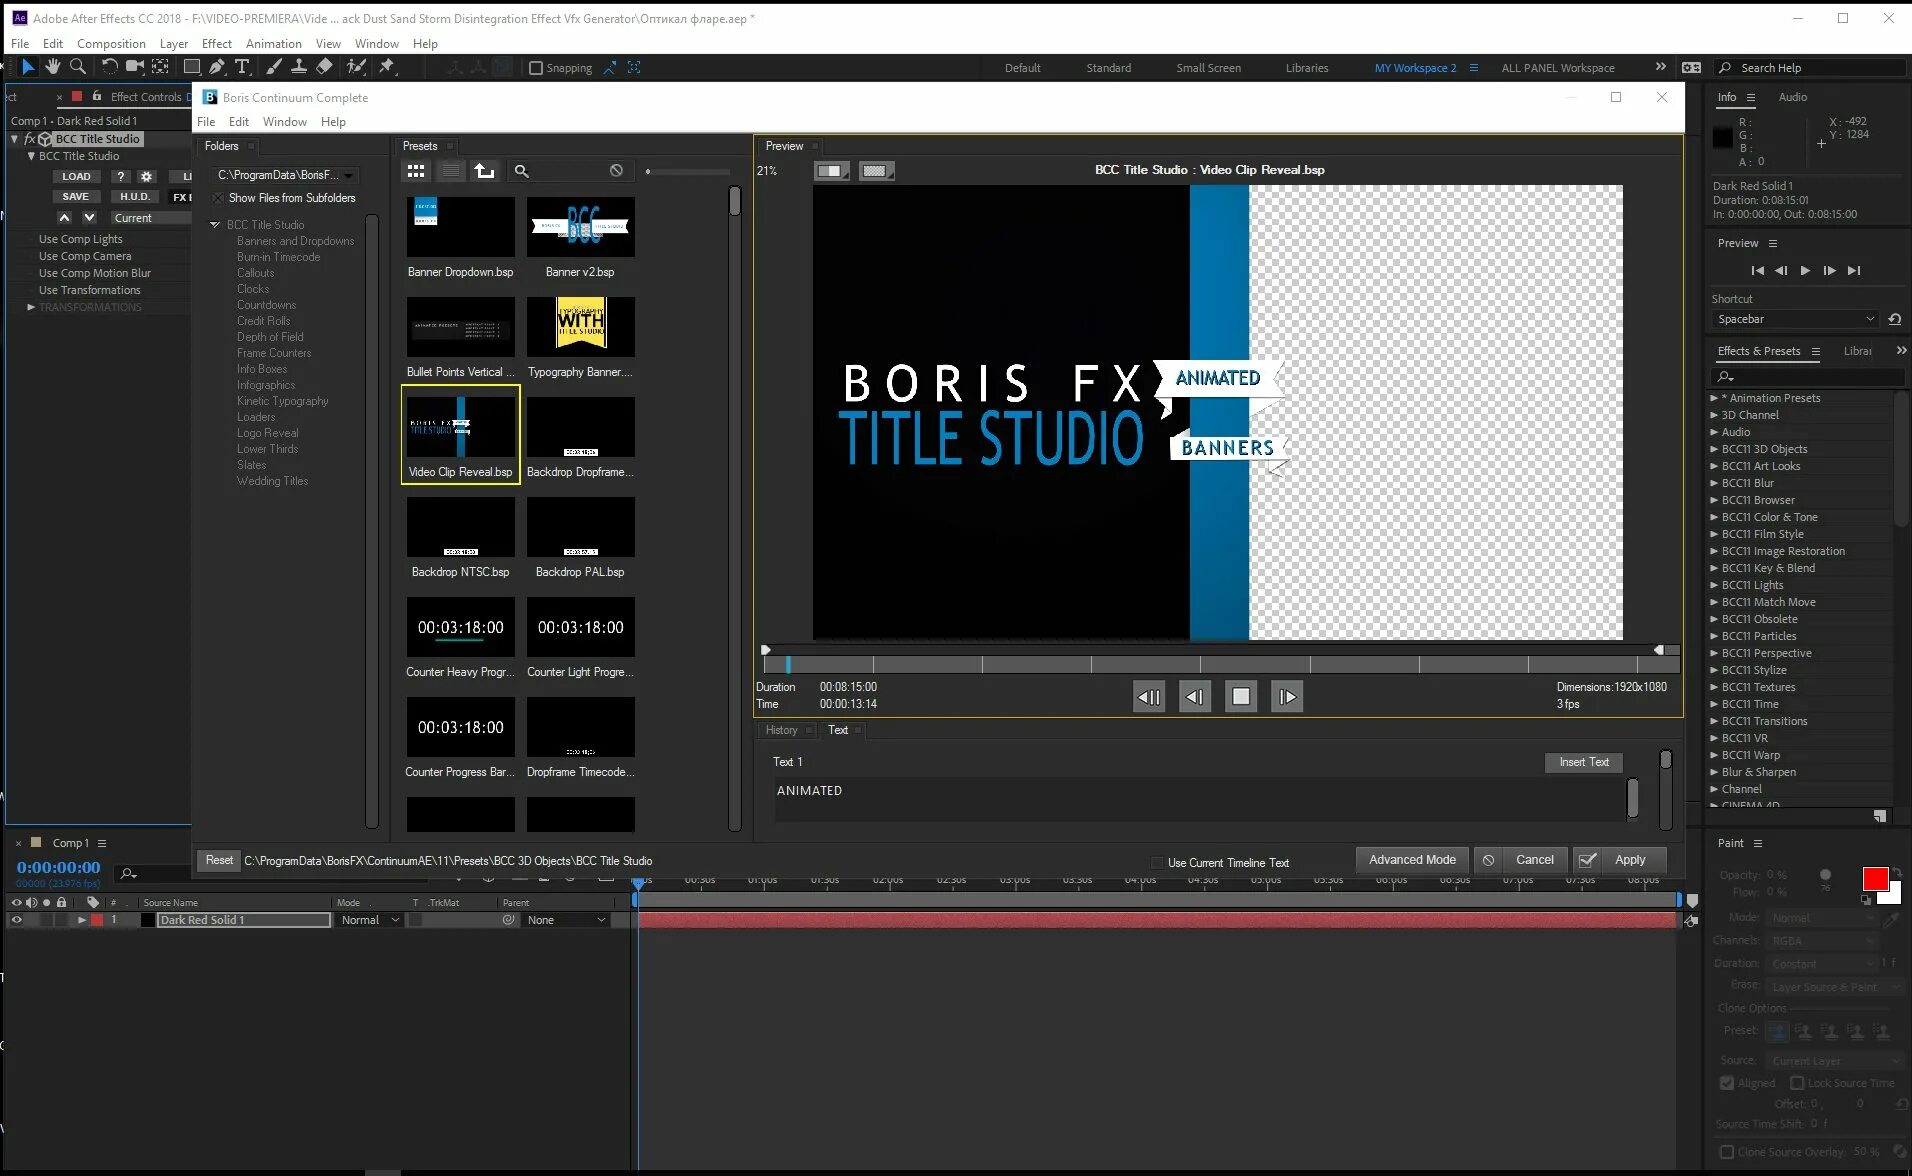Select the Pan Behind anchor point tool

(x=160, y=67)
